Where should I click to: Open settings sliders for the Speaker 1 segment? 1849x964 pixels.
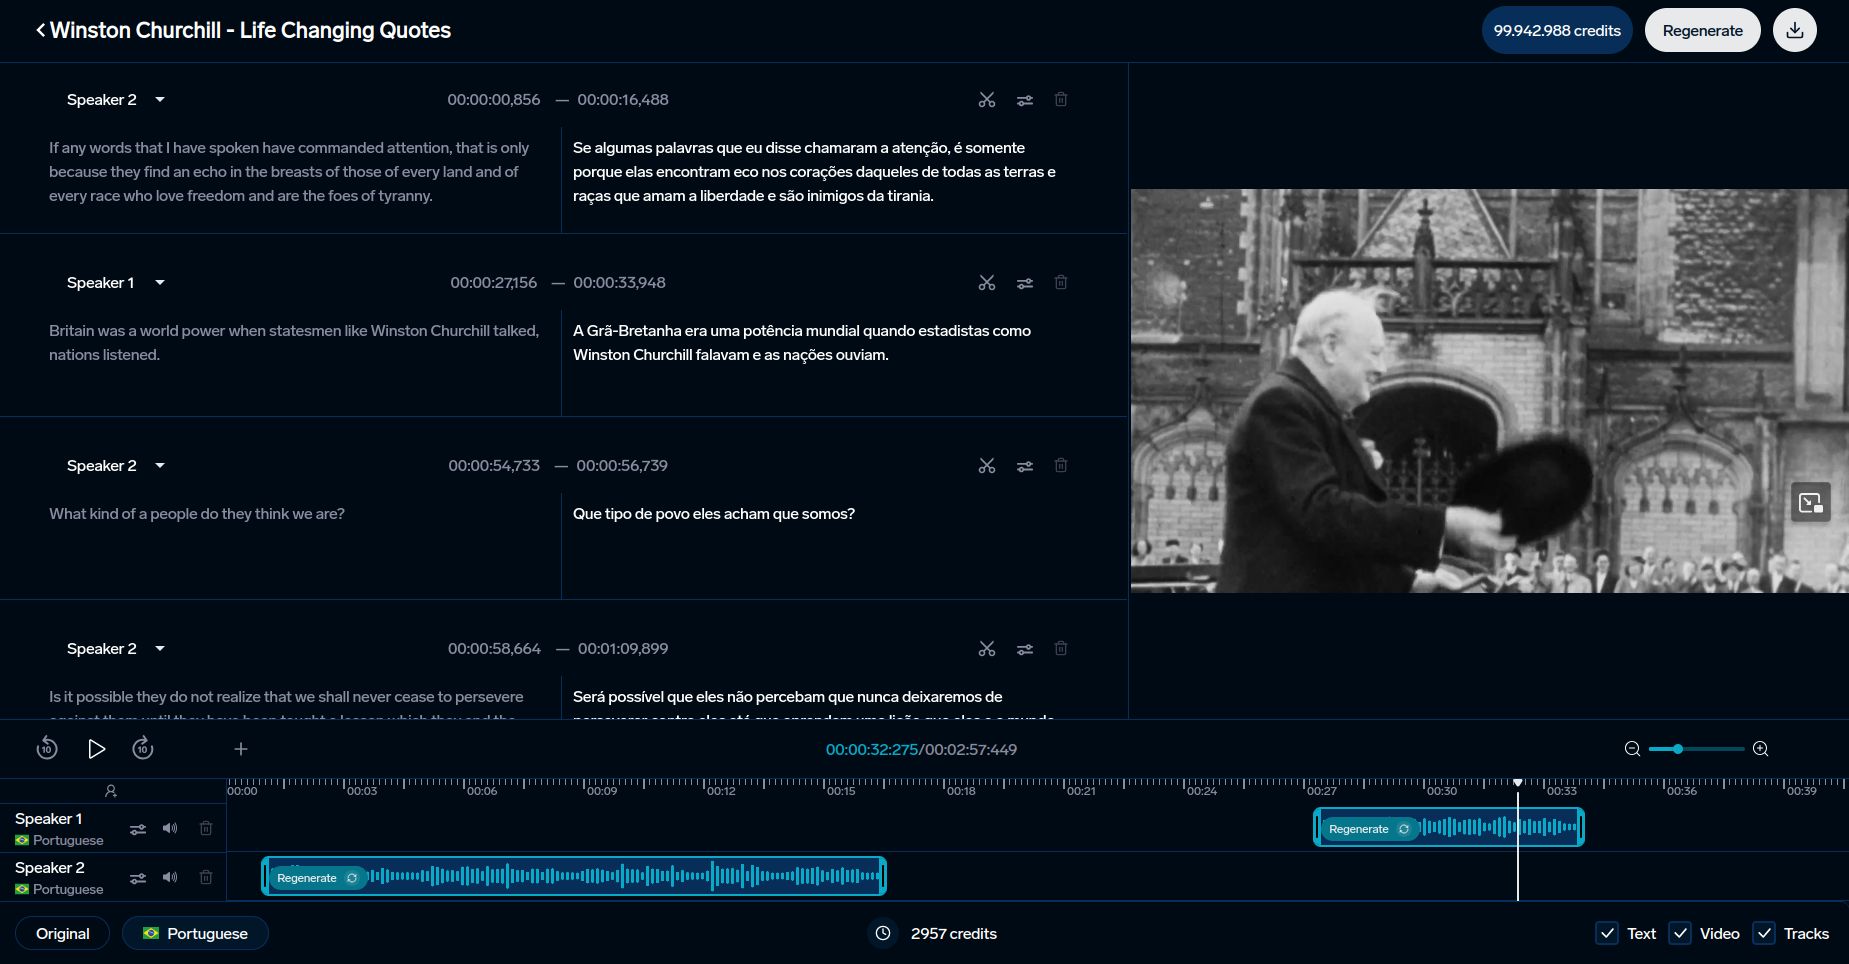[1025, 283]
